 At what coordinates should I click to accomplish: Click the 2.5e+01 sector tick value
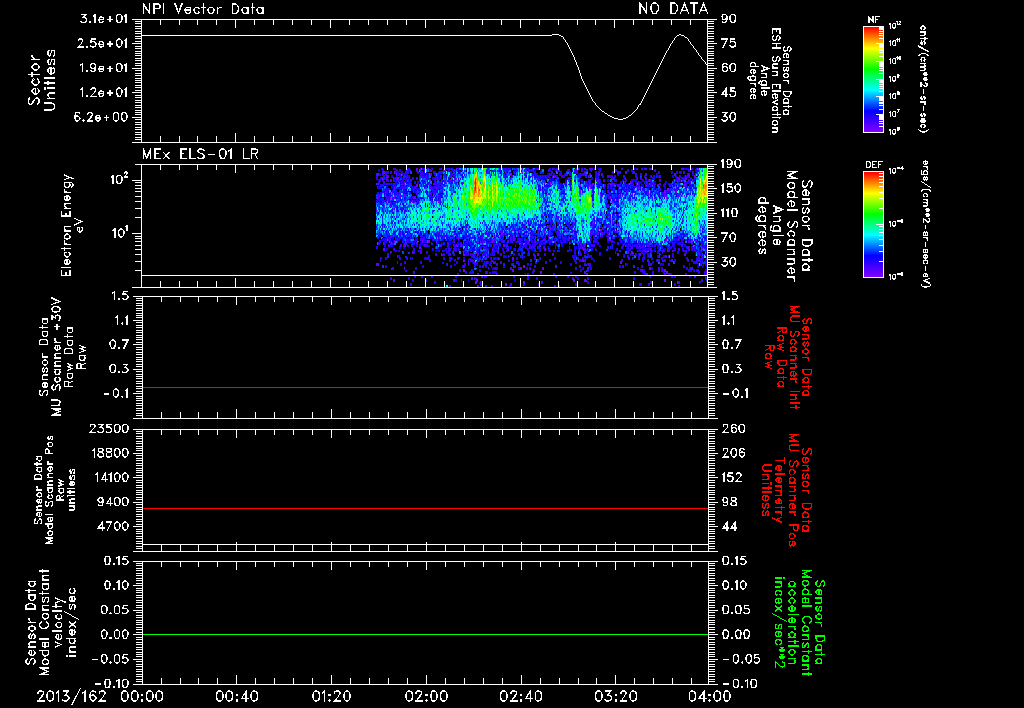pos(103,43)
